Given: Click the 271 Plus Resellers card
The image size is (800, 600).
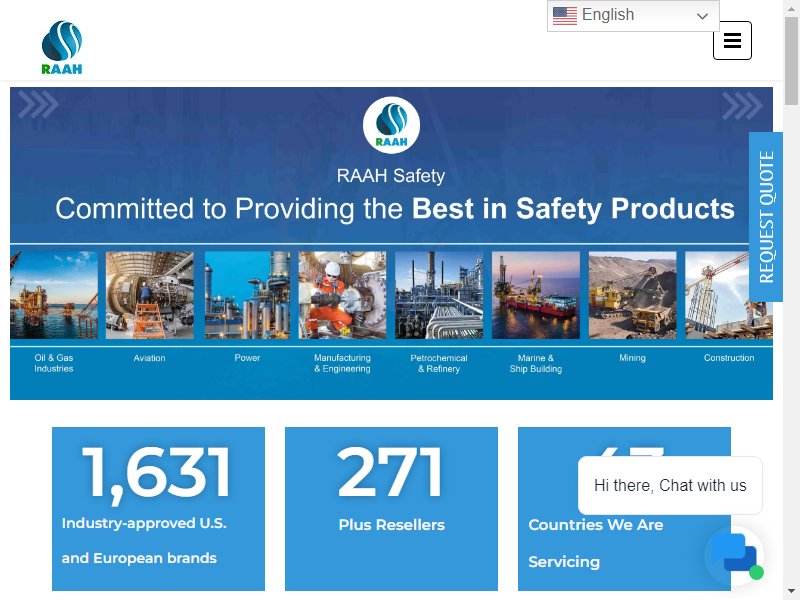Looking at the screenshot, I should [x=391, y=509].
